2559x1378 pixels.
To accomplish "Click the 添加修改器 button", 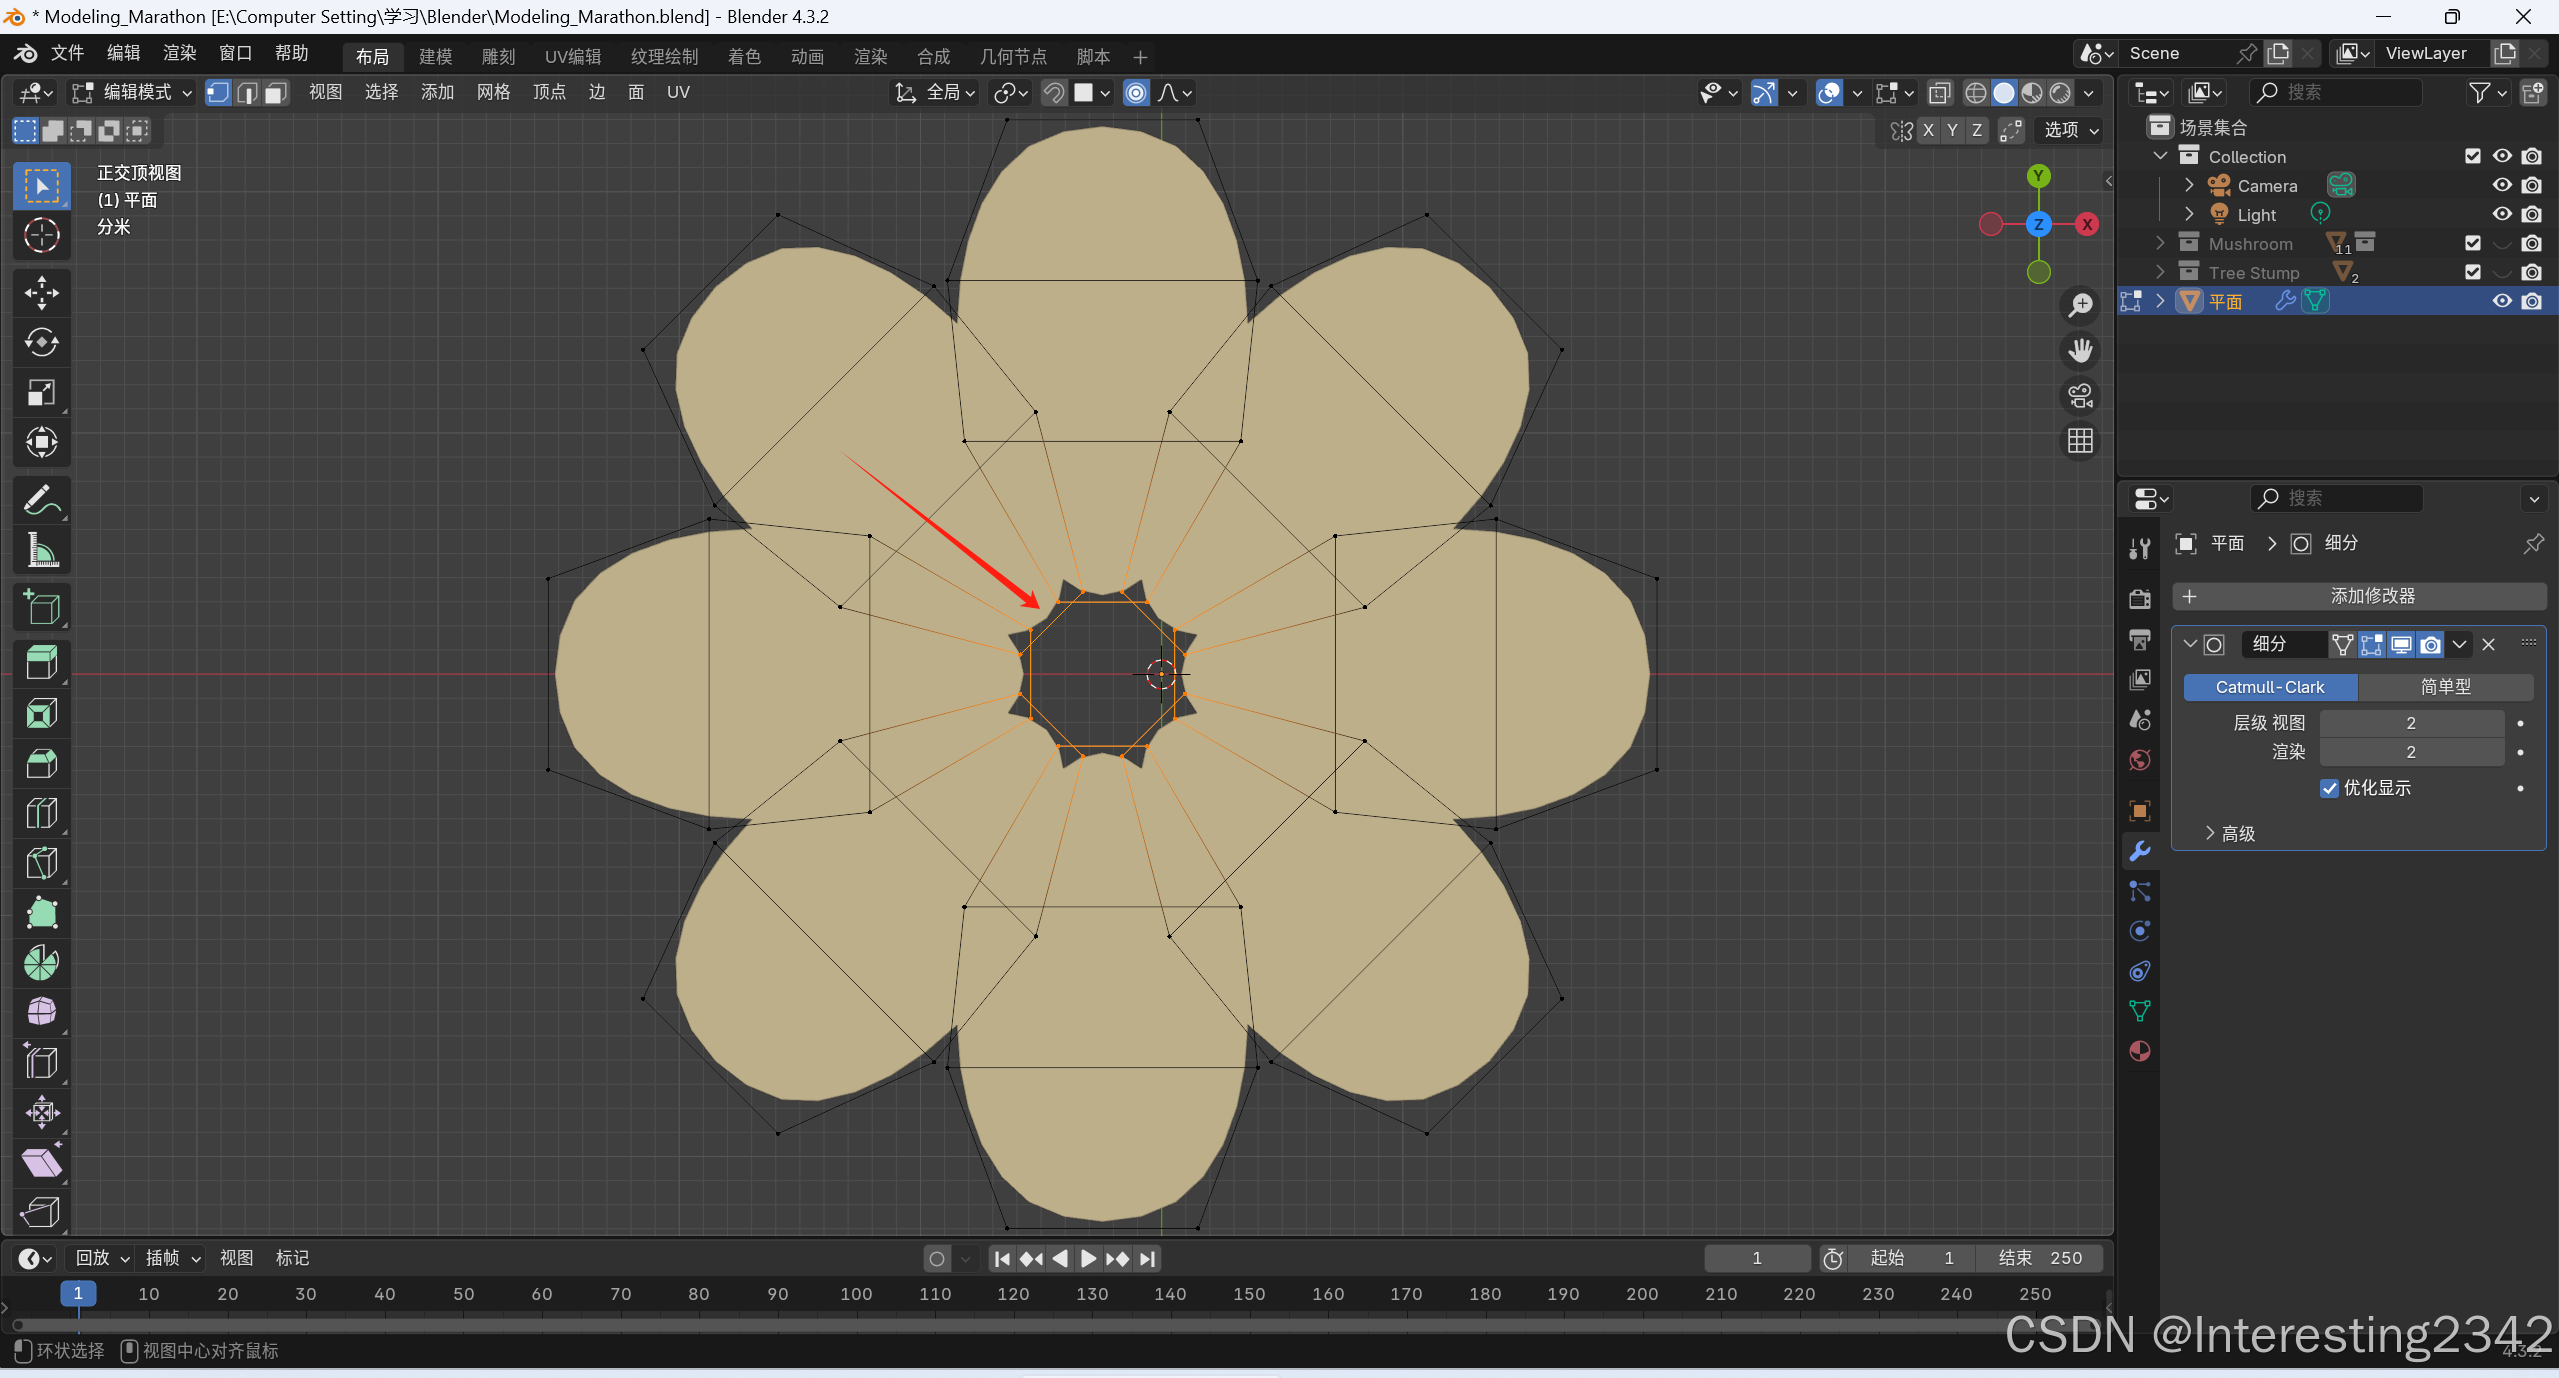I will coord(2360,596).
